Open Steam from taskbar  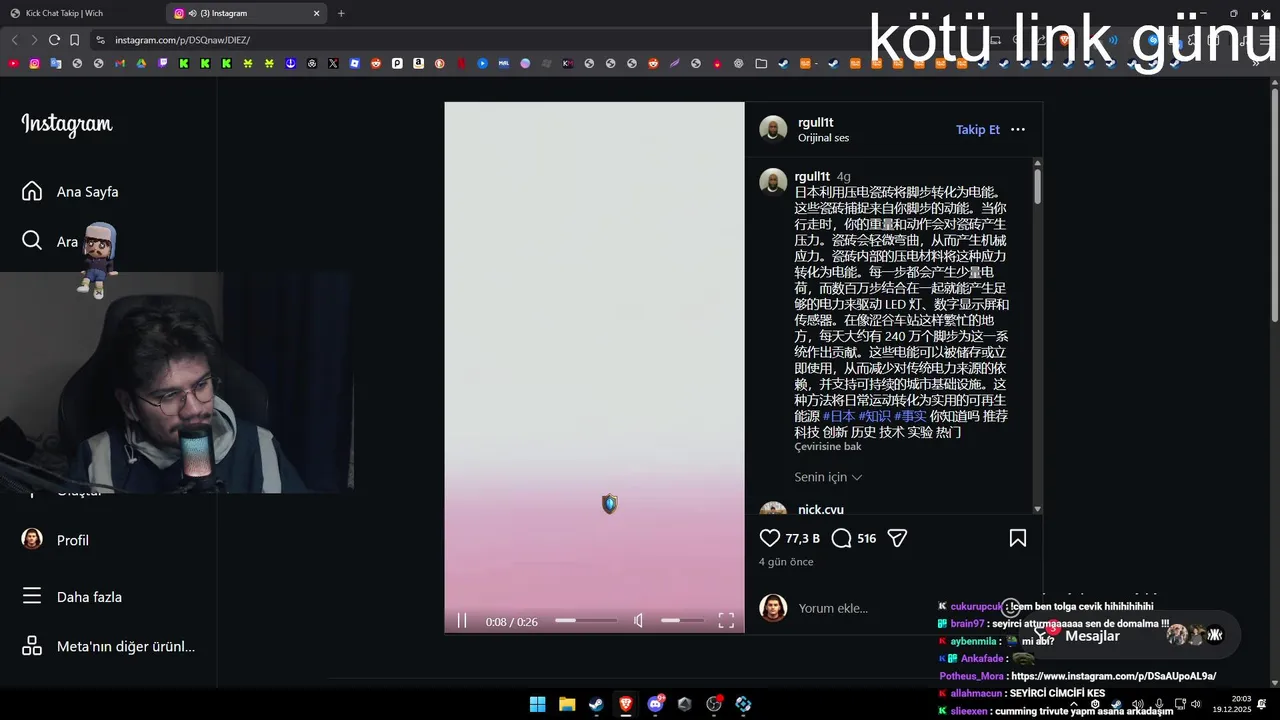click(596, 704)
